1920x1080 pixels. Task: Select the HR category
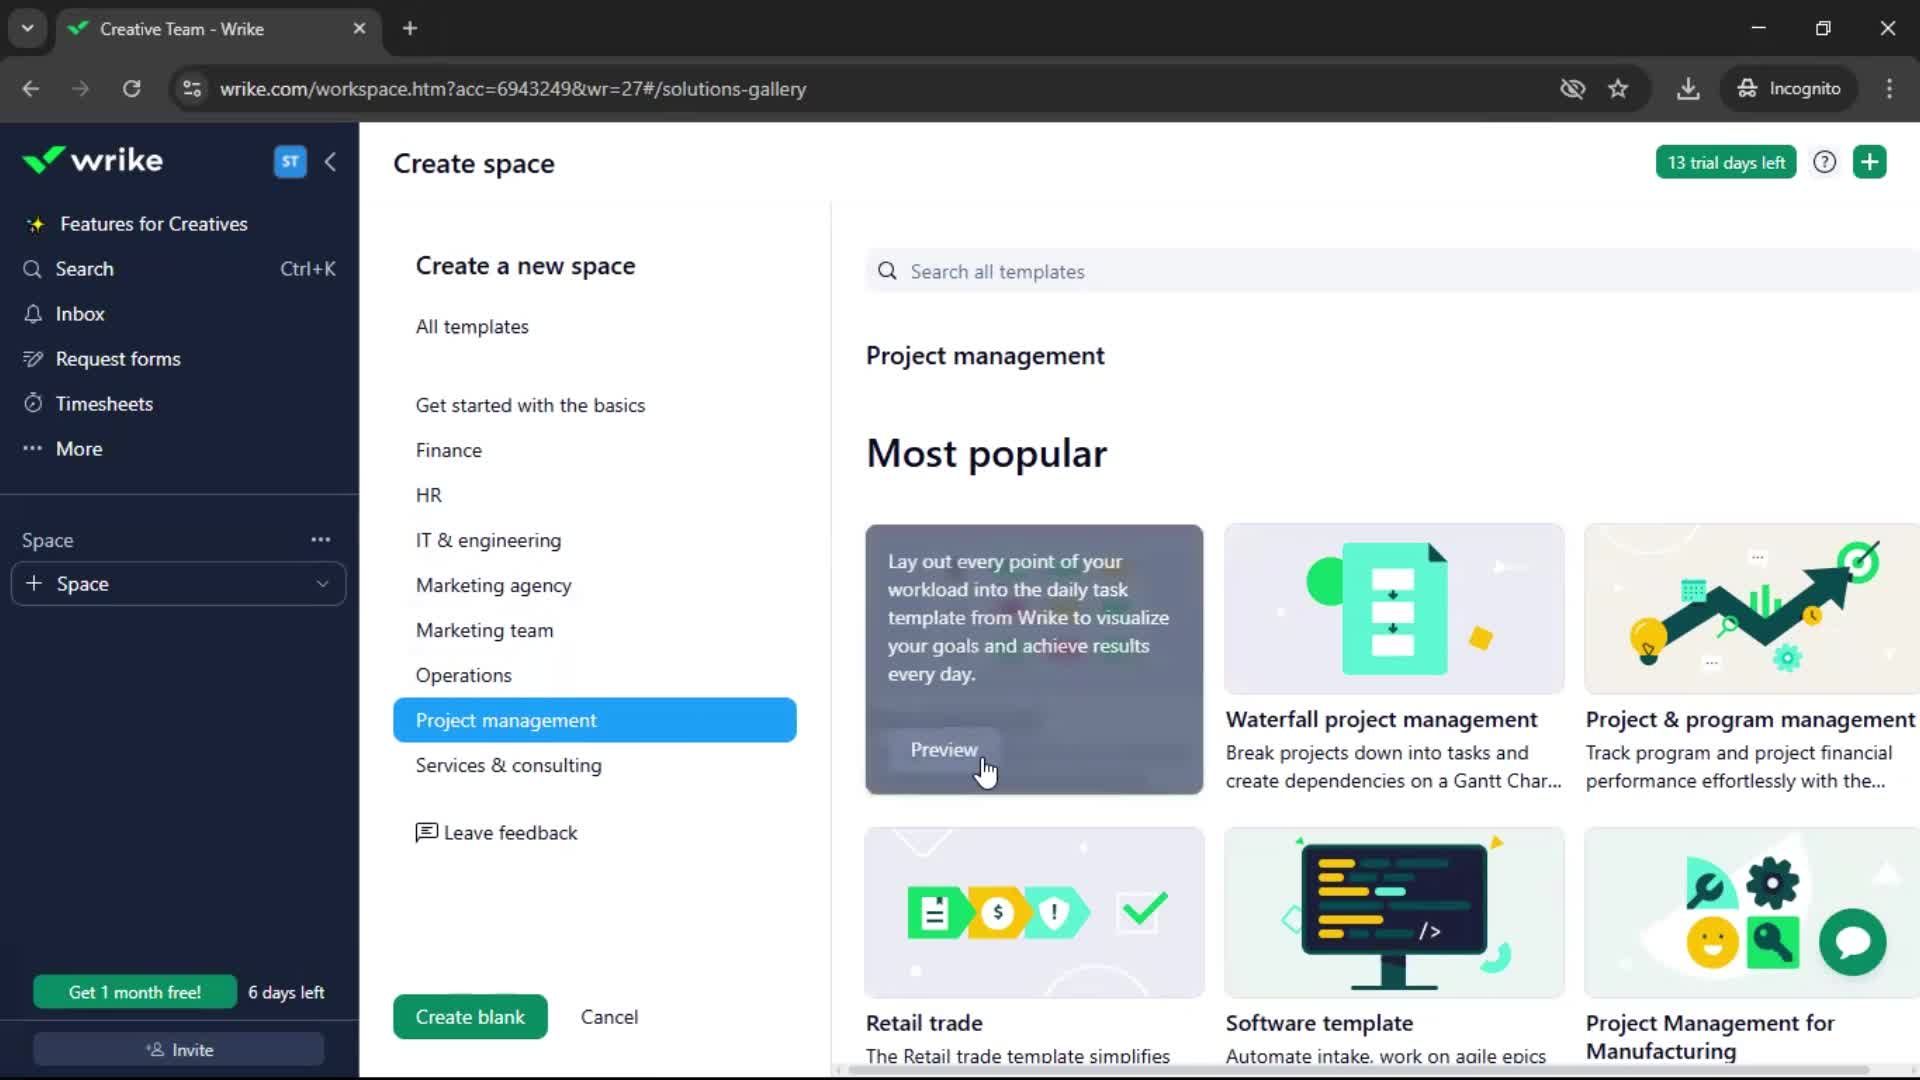point(429,495)
